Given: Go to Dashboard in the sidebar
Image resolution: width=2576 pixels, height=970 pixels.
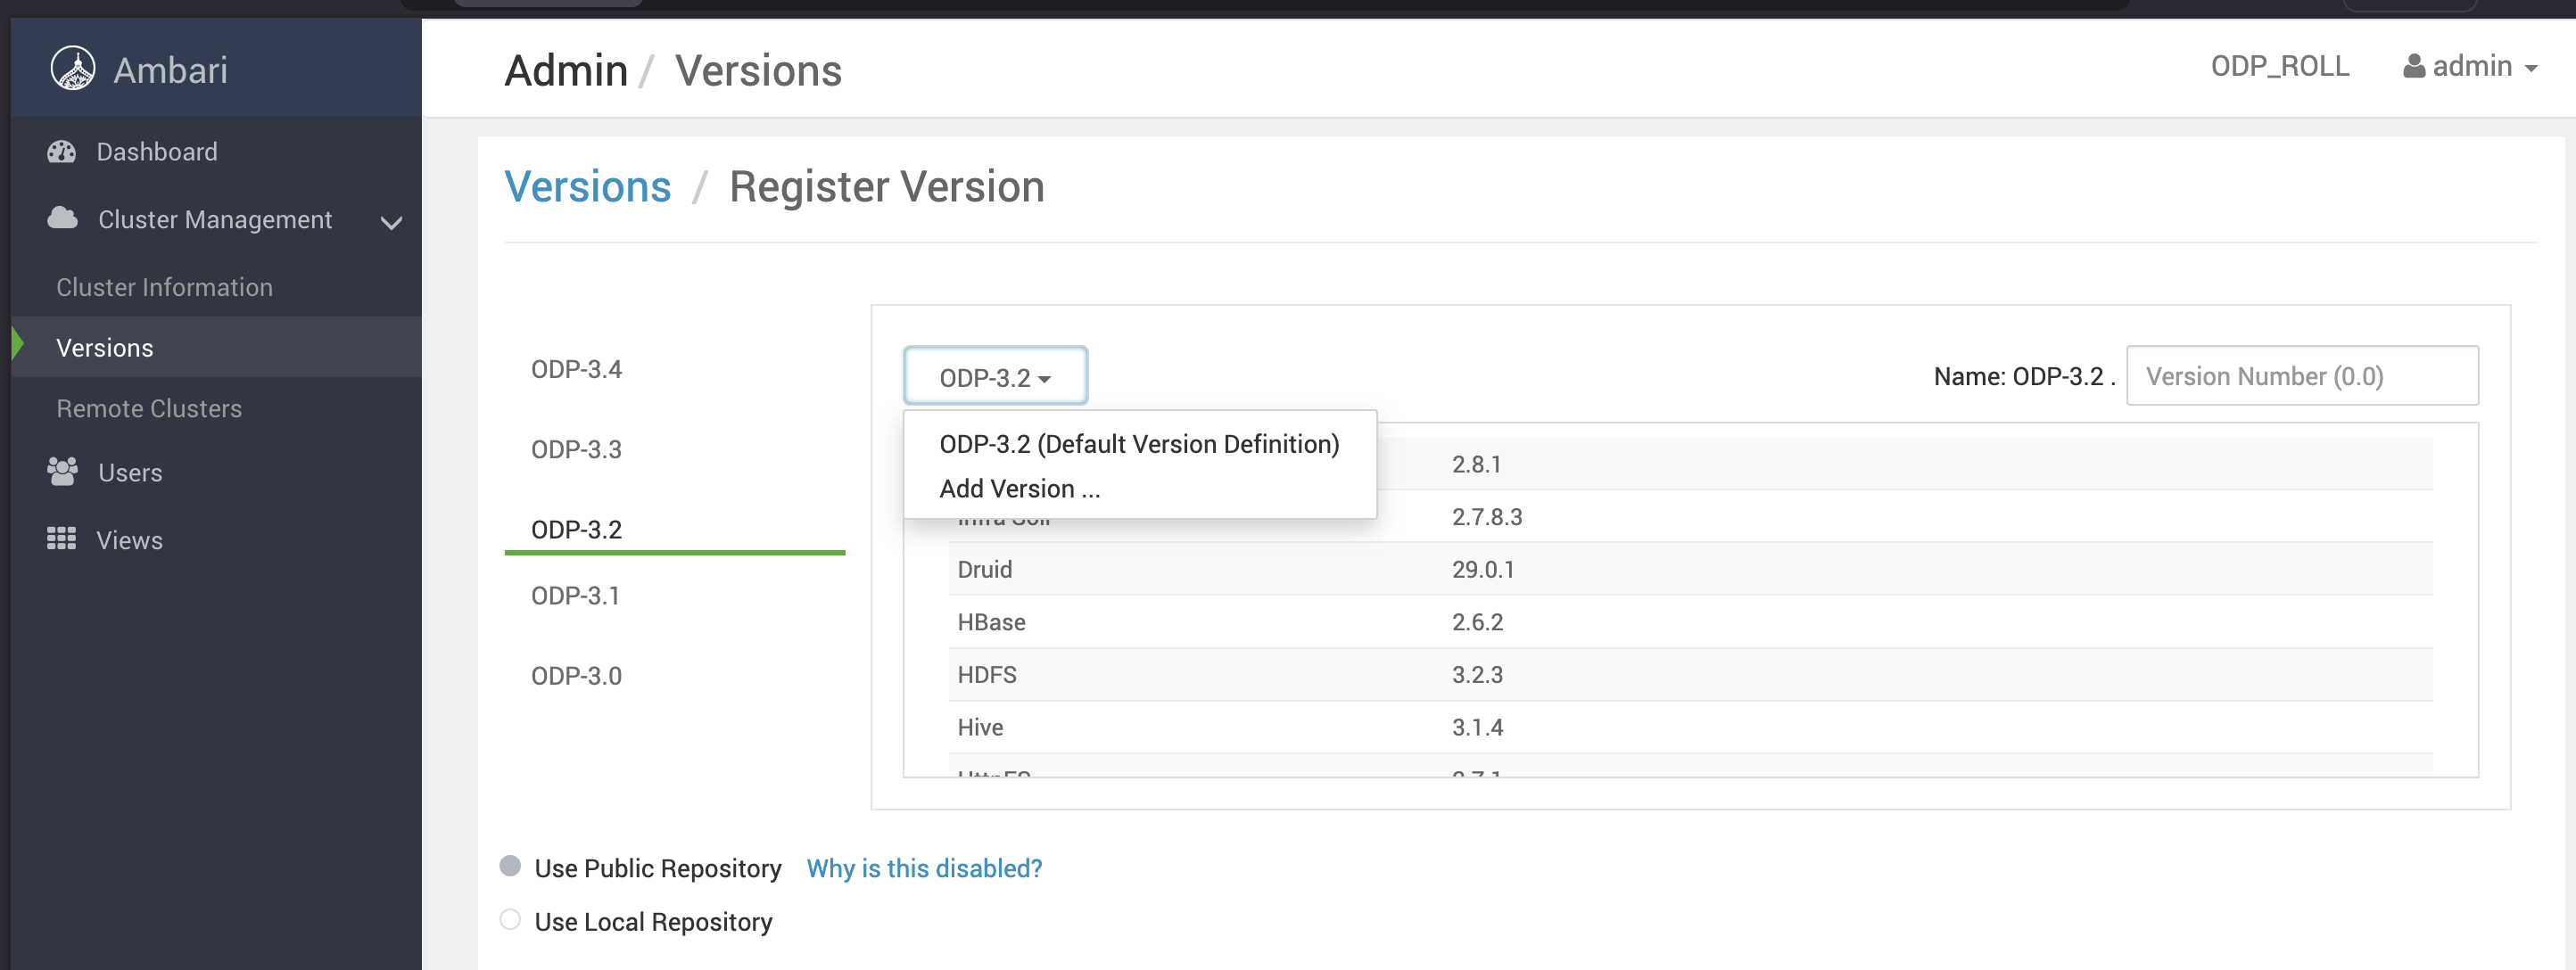Looking at the screenshot, I should [x=157, y=152].
